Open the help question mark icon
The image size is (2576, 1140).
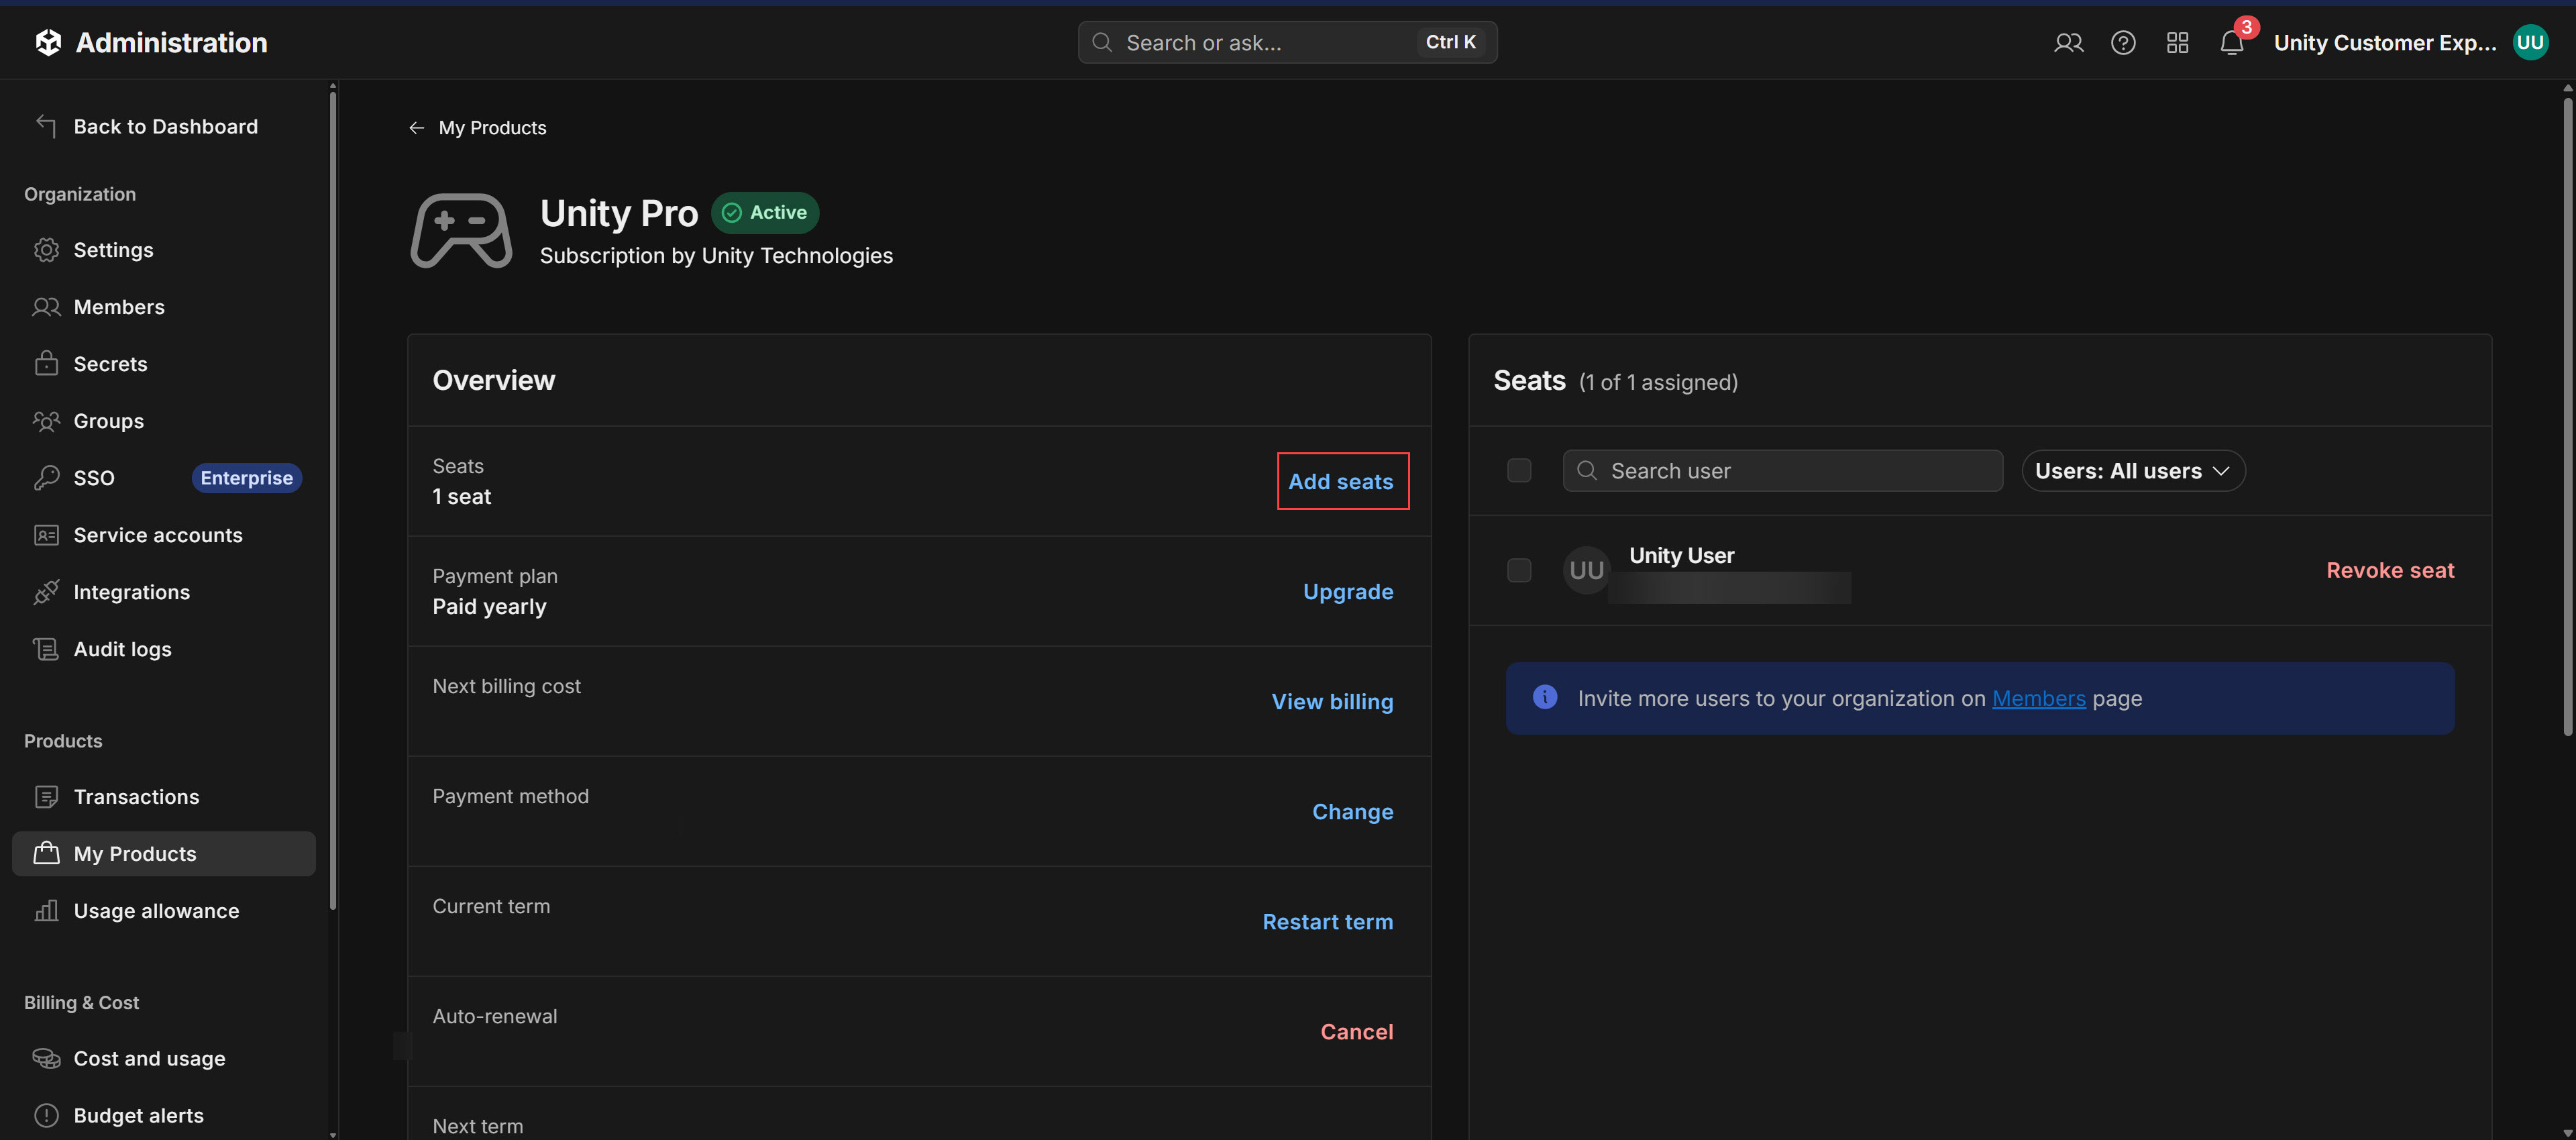coord(2123,42)
